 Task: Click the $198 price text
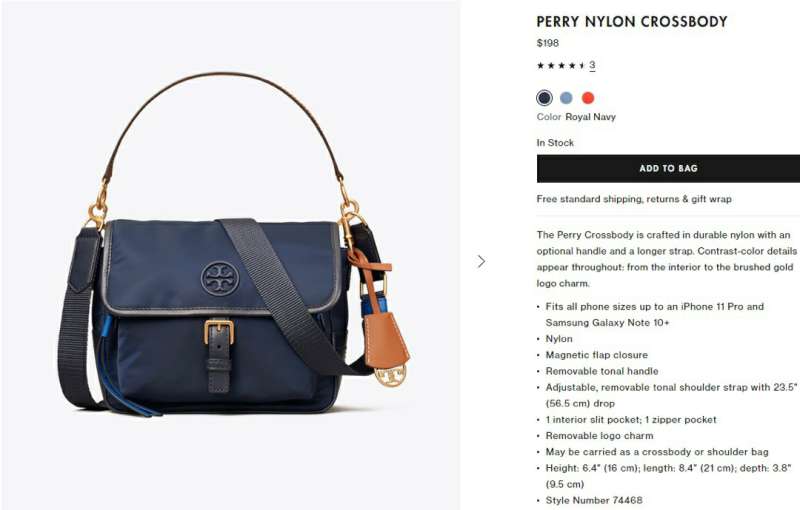tap(547, 43)
